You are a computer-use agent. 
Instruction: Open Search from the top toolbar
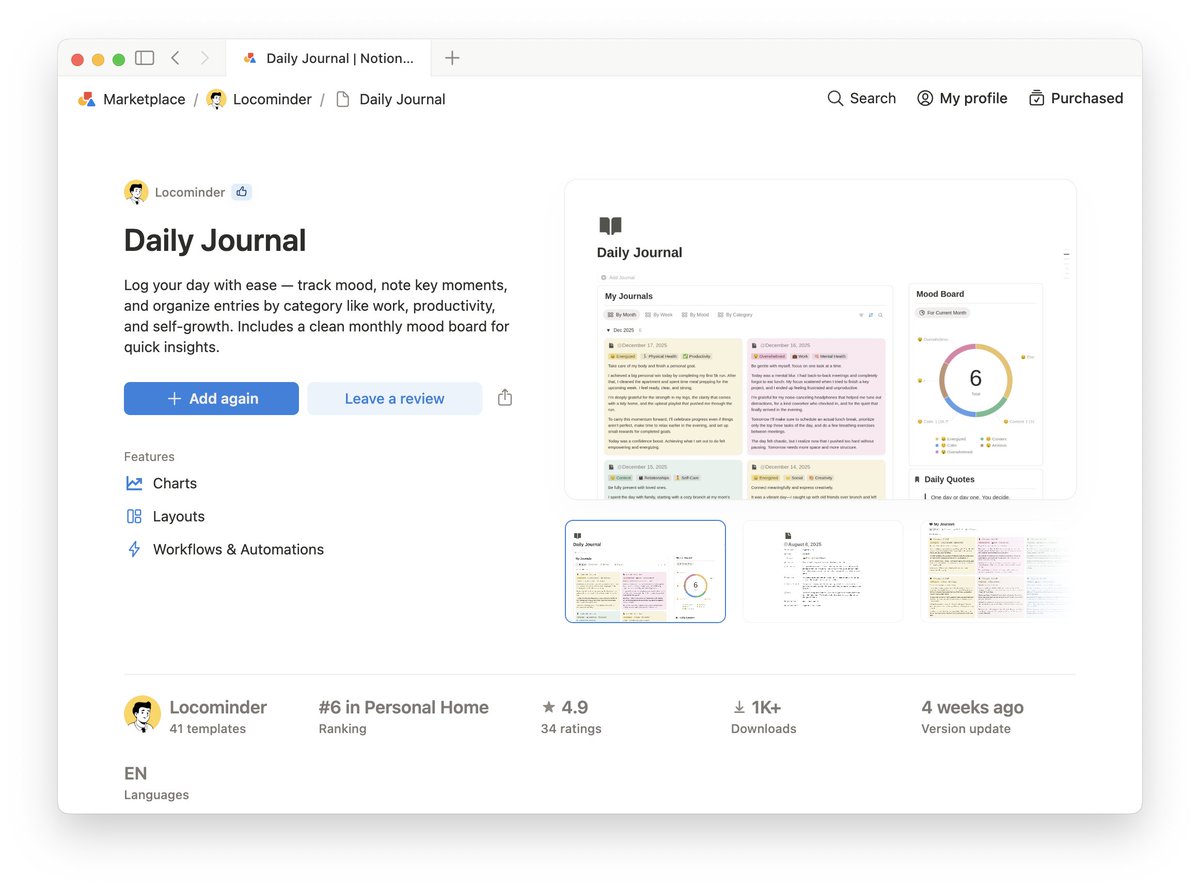click(860, 98)
